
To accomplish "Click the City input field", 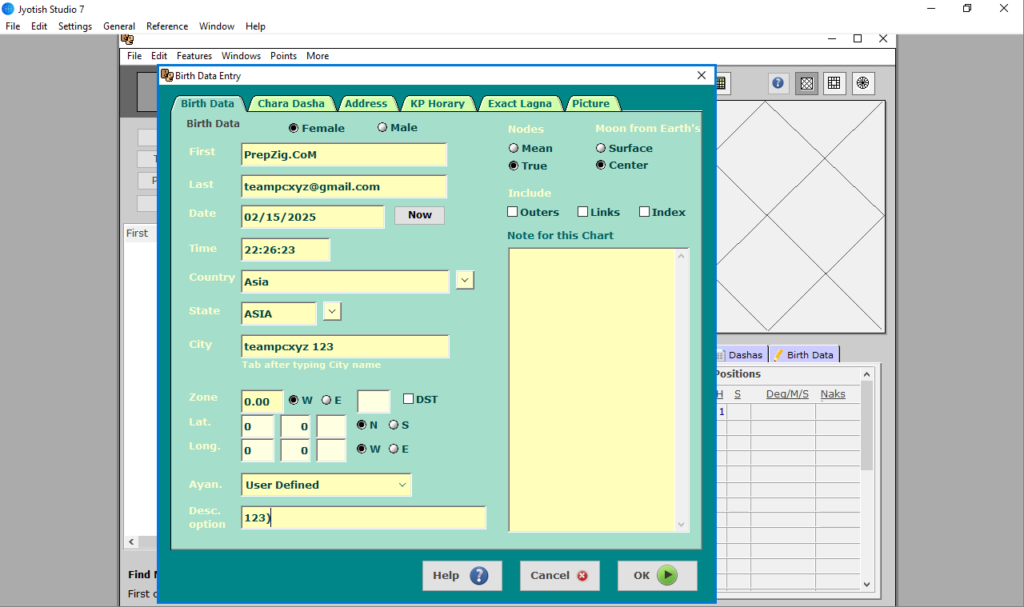I will (x=345, y=346).
